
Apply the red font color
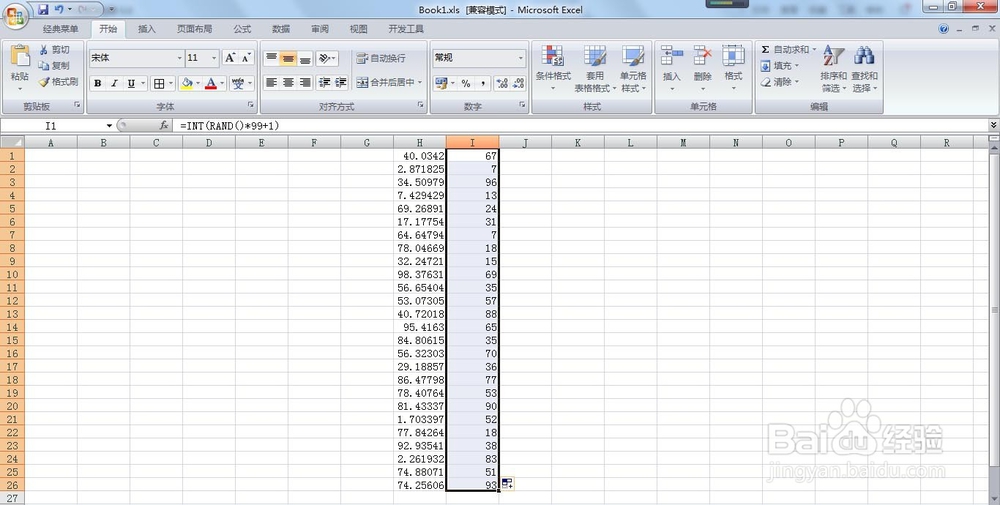coord(211,84)
